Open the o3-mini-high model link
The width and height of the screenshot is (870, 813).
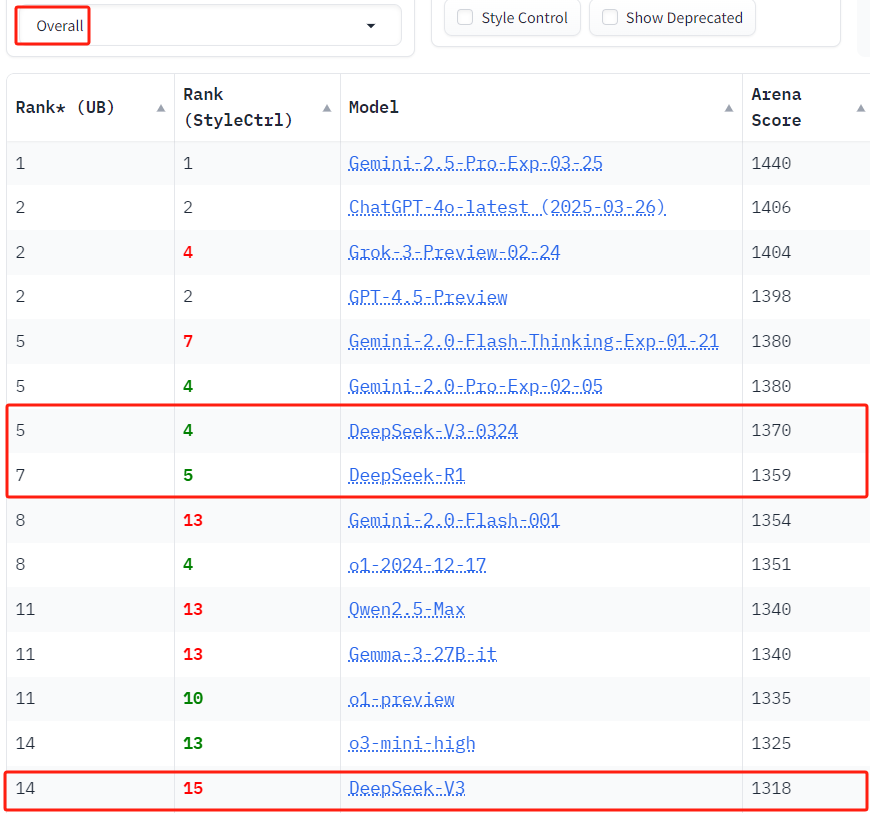point(412,744)
